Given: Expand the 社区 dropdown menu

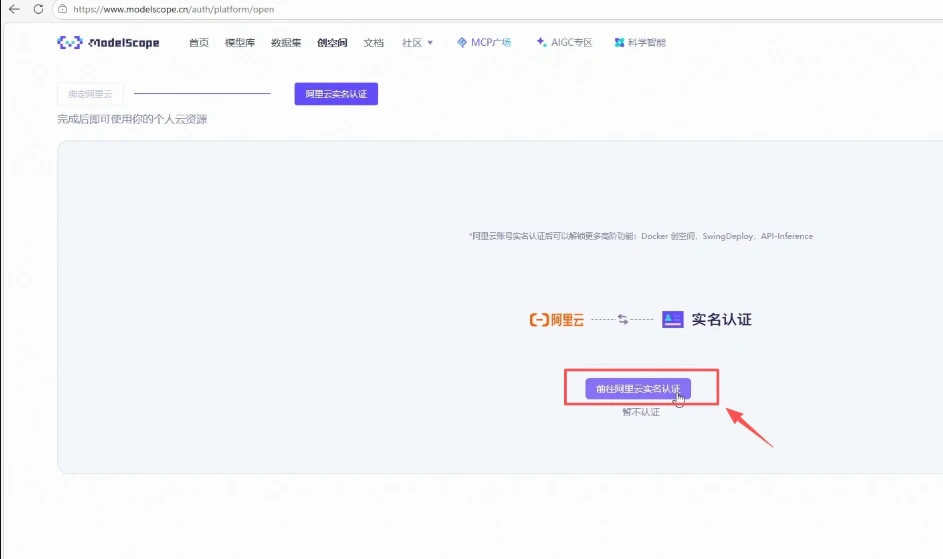Looking at the screenshot, I should pyautogui.click(x=417, y=43).
